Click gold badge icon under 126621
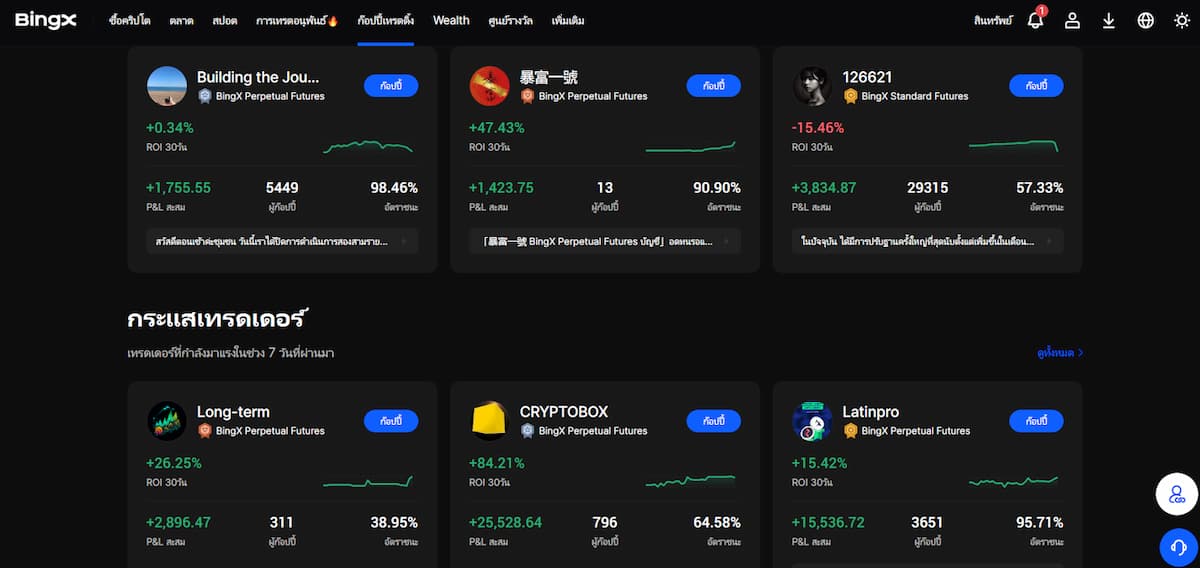The image size is (1200, 568). coord(850,96)
